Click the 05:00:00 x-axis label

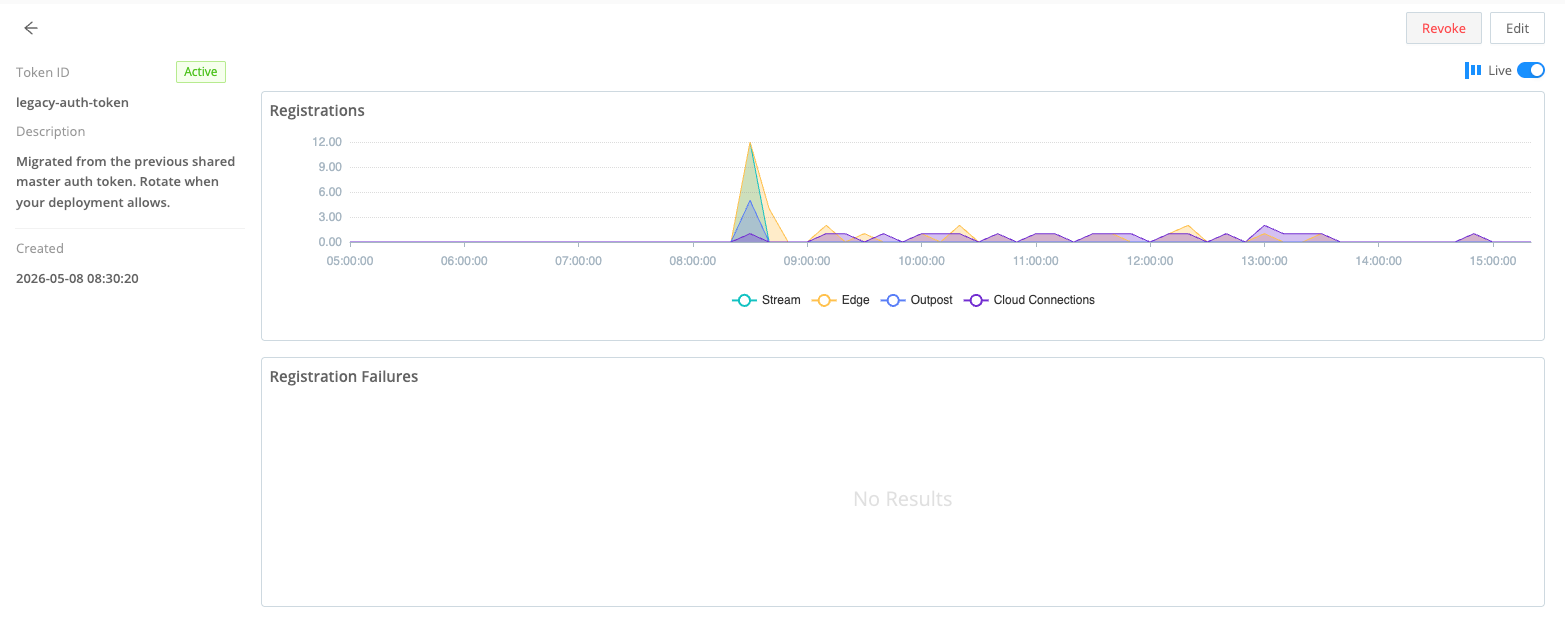[350, 260]
